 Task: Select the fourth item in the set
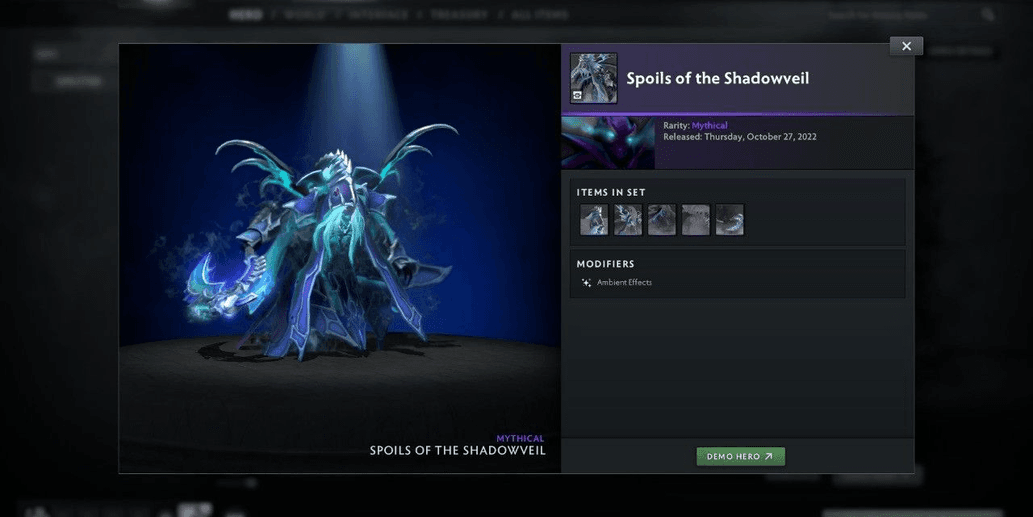pyautogui.click(x=696, y=220)
